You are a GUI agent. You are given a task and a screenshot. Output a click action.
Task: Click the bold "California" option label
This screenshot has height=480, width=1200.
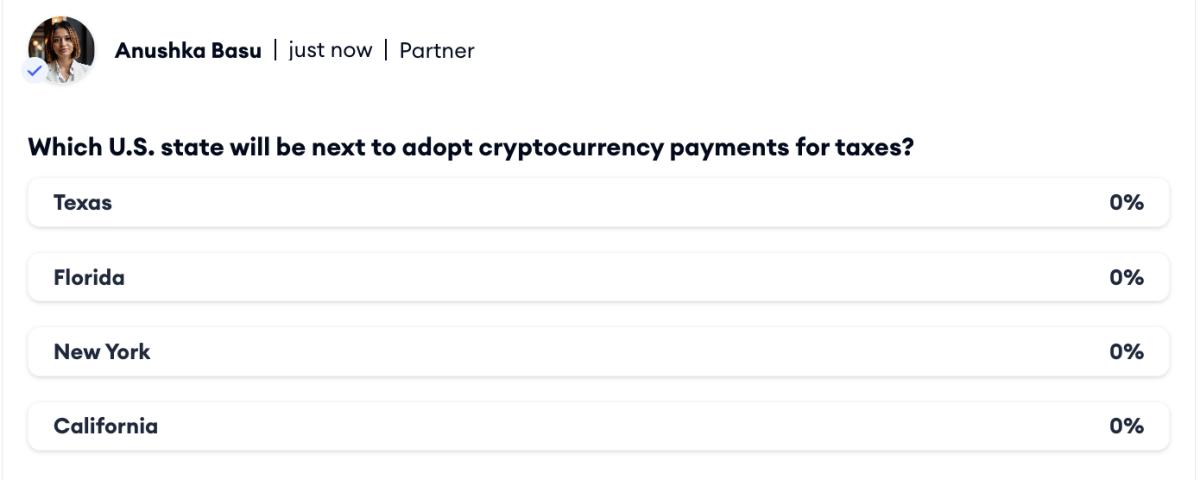[x=106, y=426]
